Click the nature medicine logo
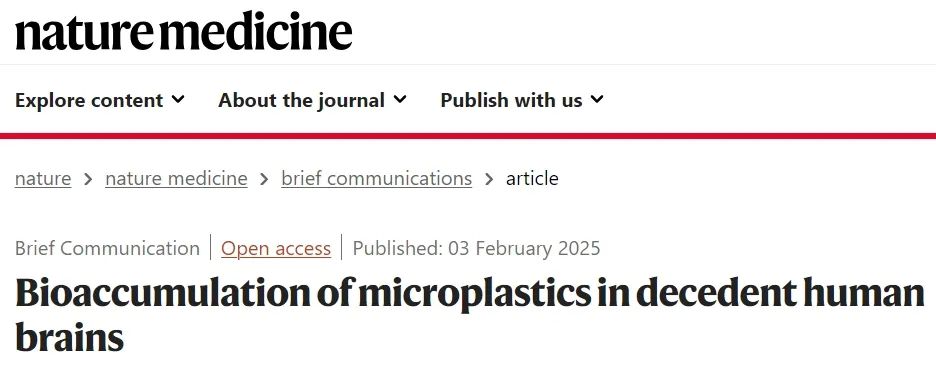The width and height of the screenshot is (936, 372). pos(183,32)
